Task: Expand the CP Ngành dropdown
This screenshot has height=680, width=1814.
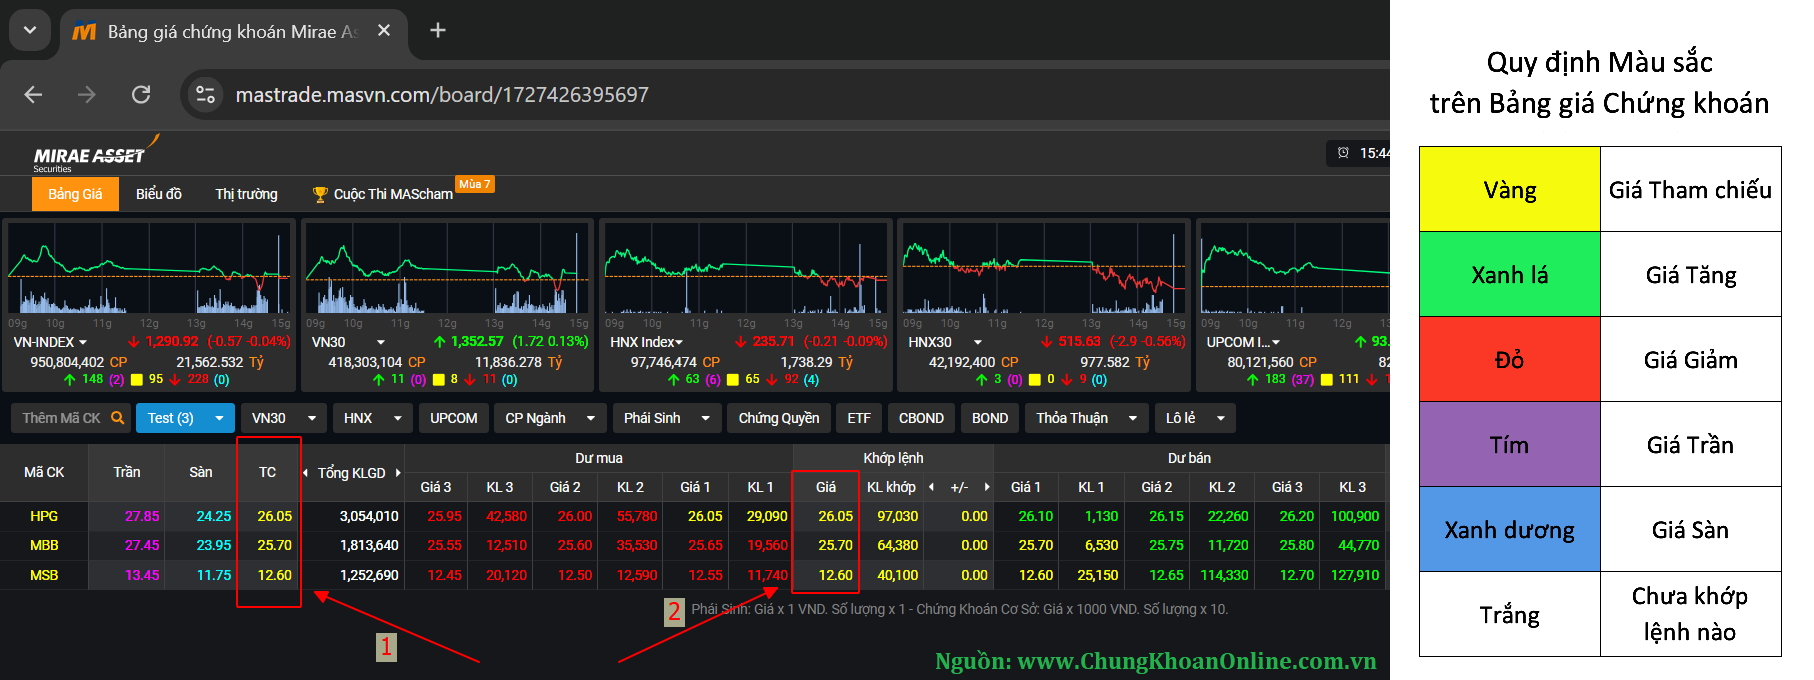Action: click(591, 418)
